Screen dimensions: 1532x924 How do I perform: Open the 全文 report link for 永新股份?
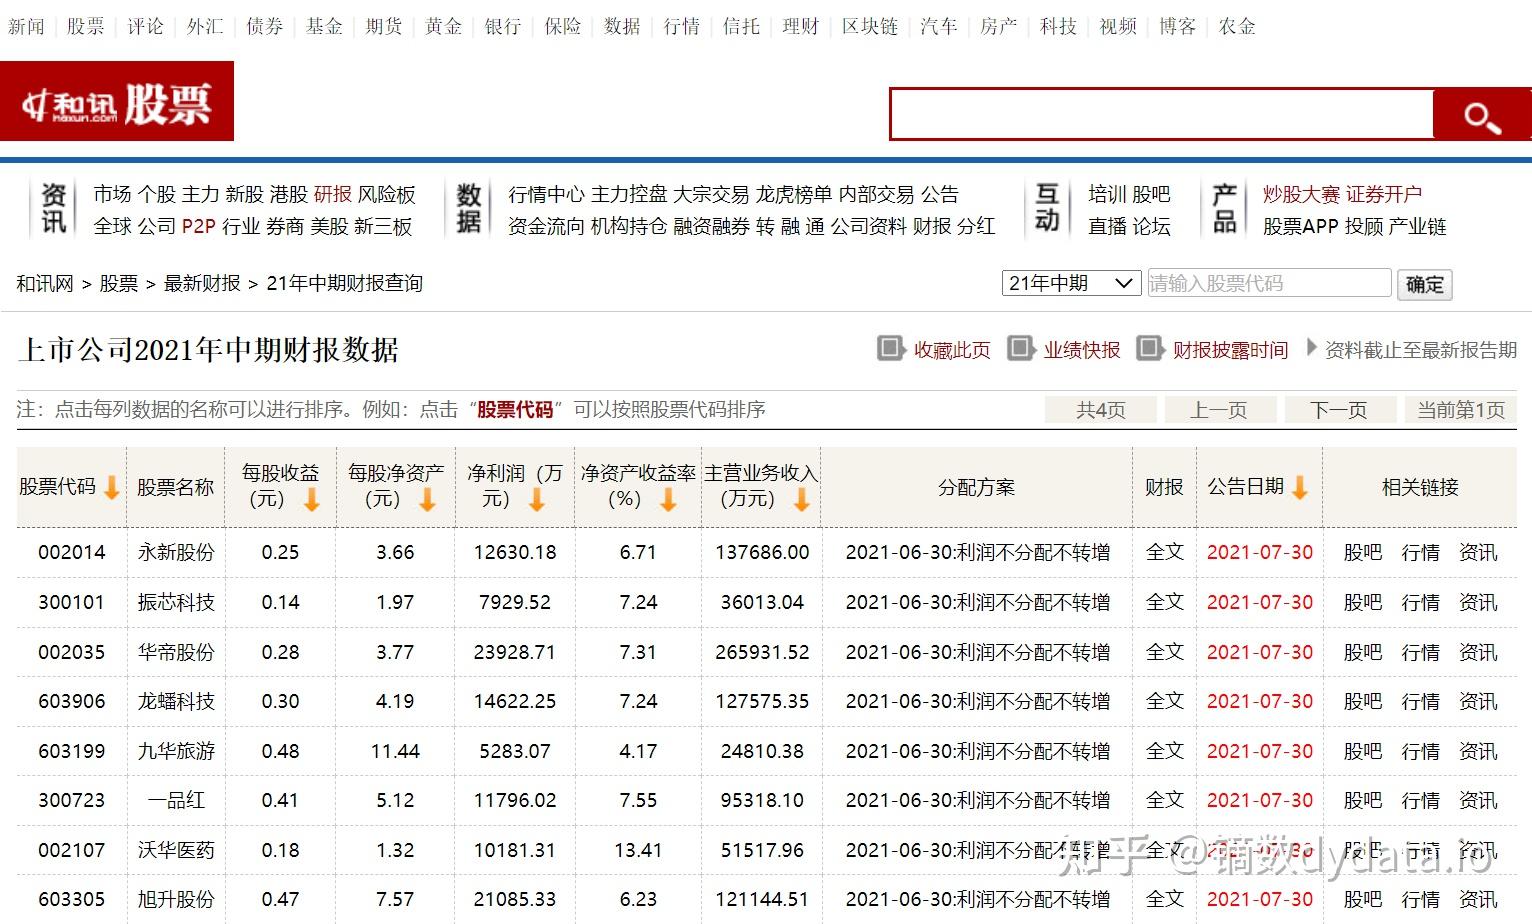[1163, 552]
